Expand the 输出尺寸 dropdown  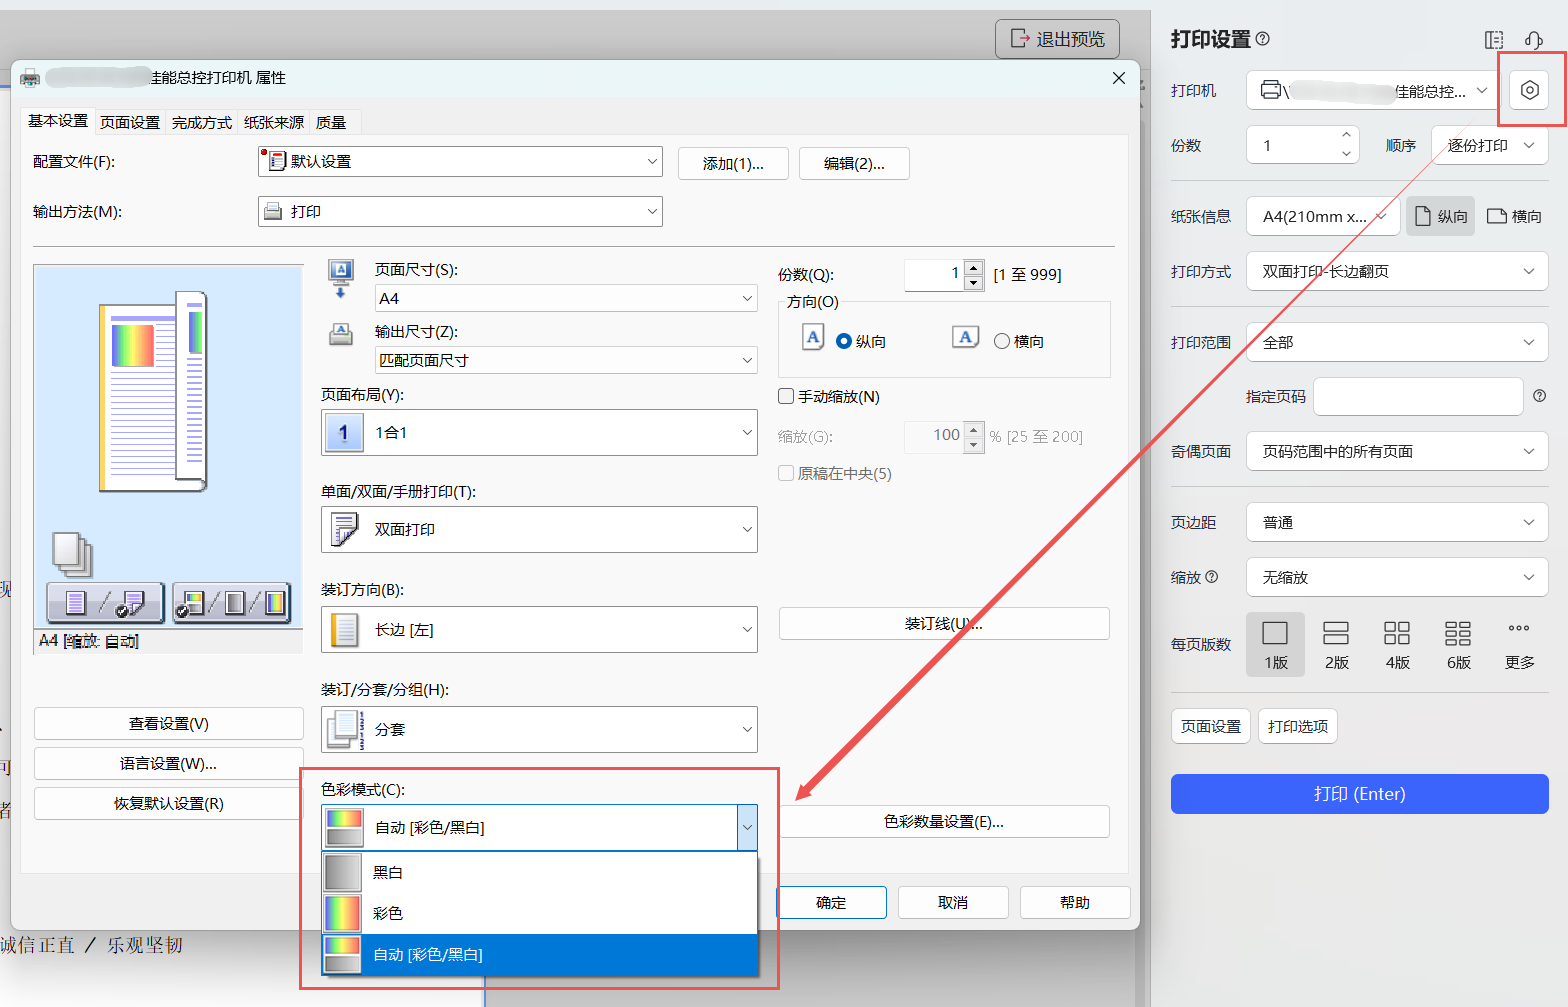pyautogui.click(x=566, y=360)
